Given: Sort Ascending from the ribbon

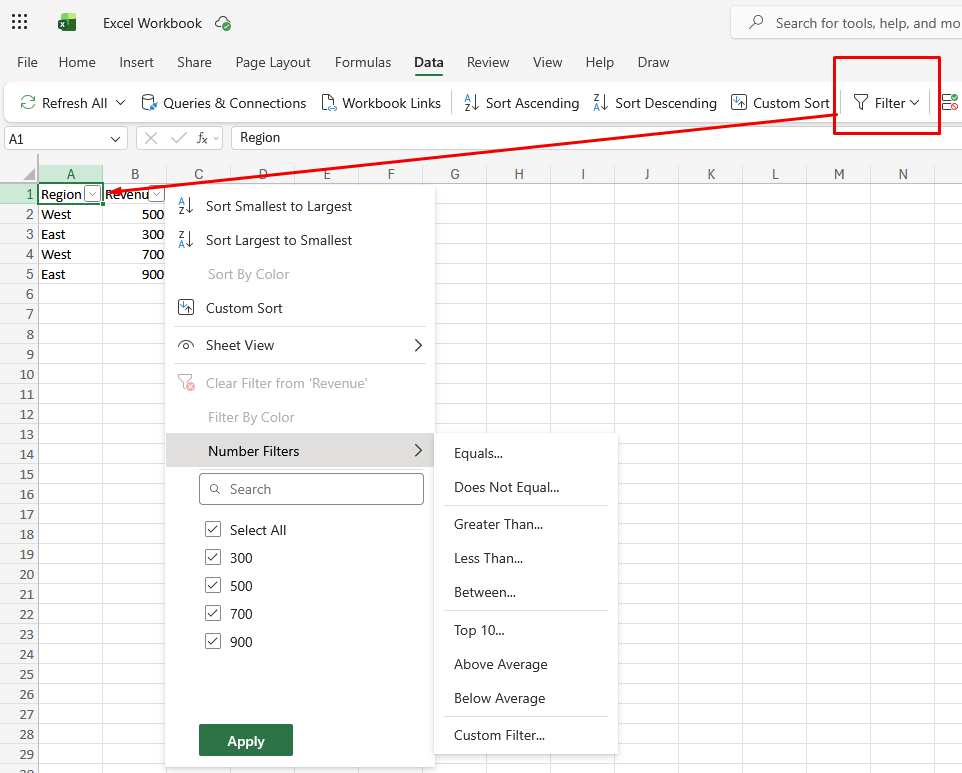Looking at the screenshot, I should (521, 103).
